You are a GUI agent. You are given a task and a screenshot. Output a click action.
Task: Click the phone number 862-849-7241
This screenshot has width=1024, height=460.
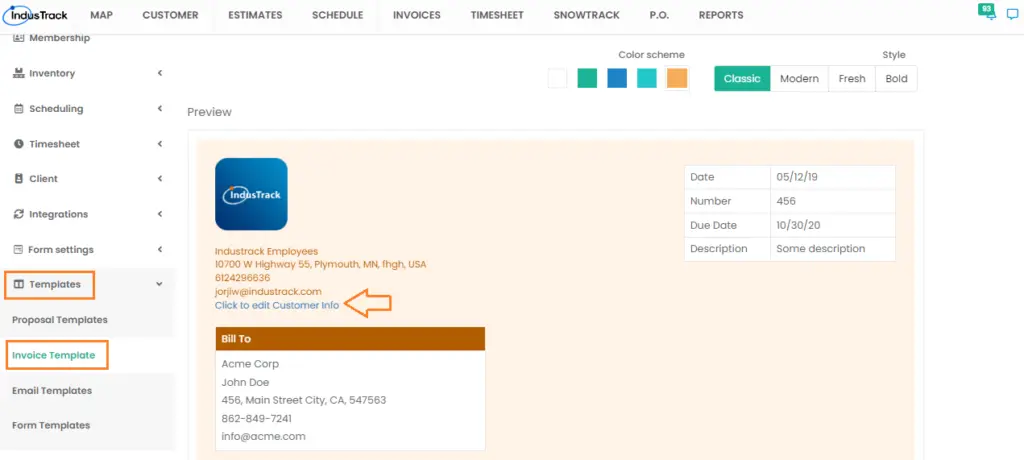pyautogui.click(x=257, y=418)
